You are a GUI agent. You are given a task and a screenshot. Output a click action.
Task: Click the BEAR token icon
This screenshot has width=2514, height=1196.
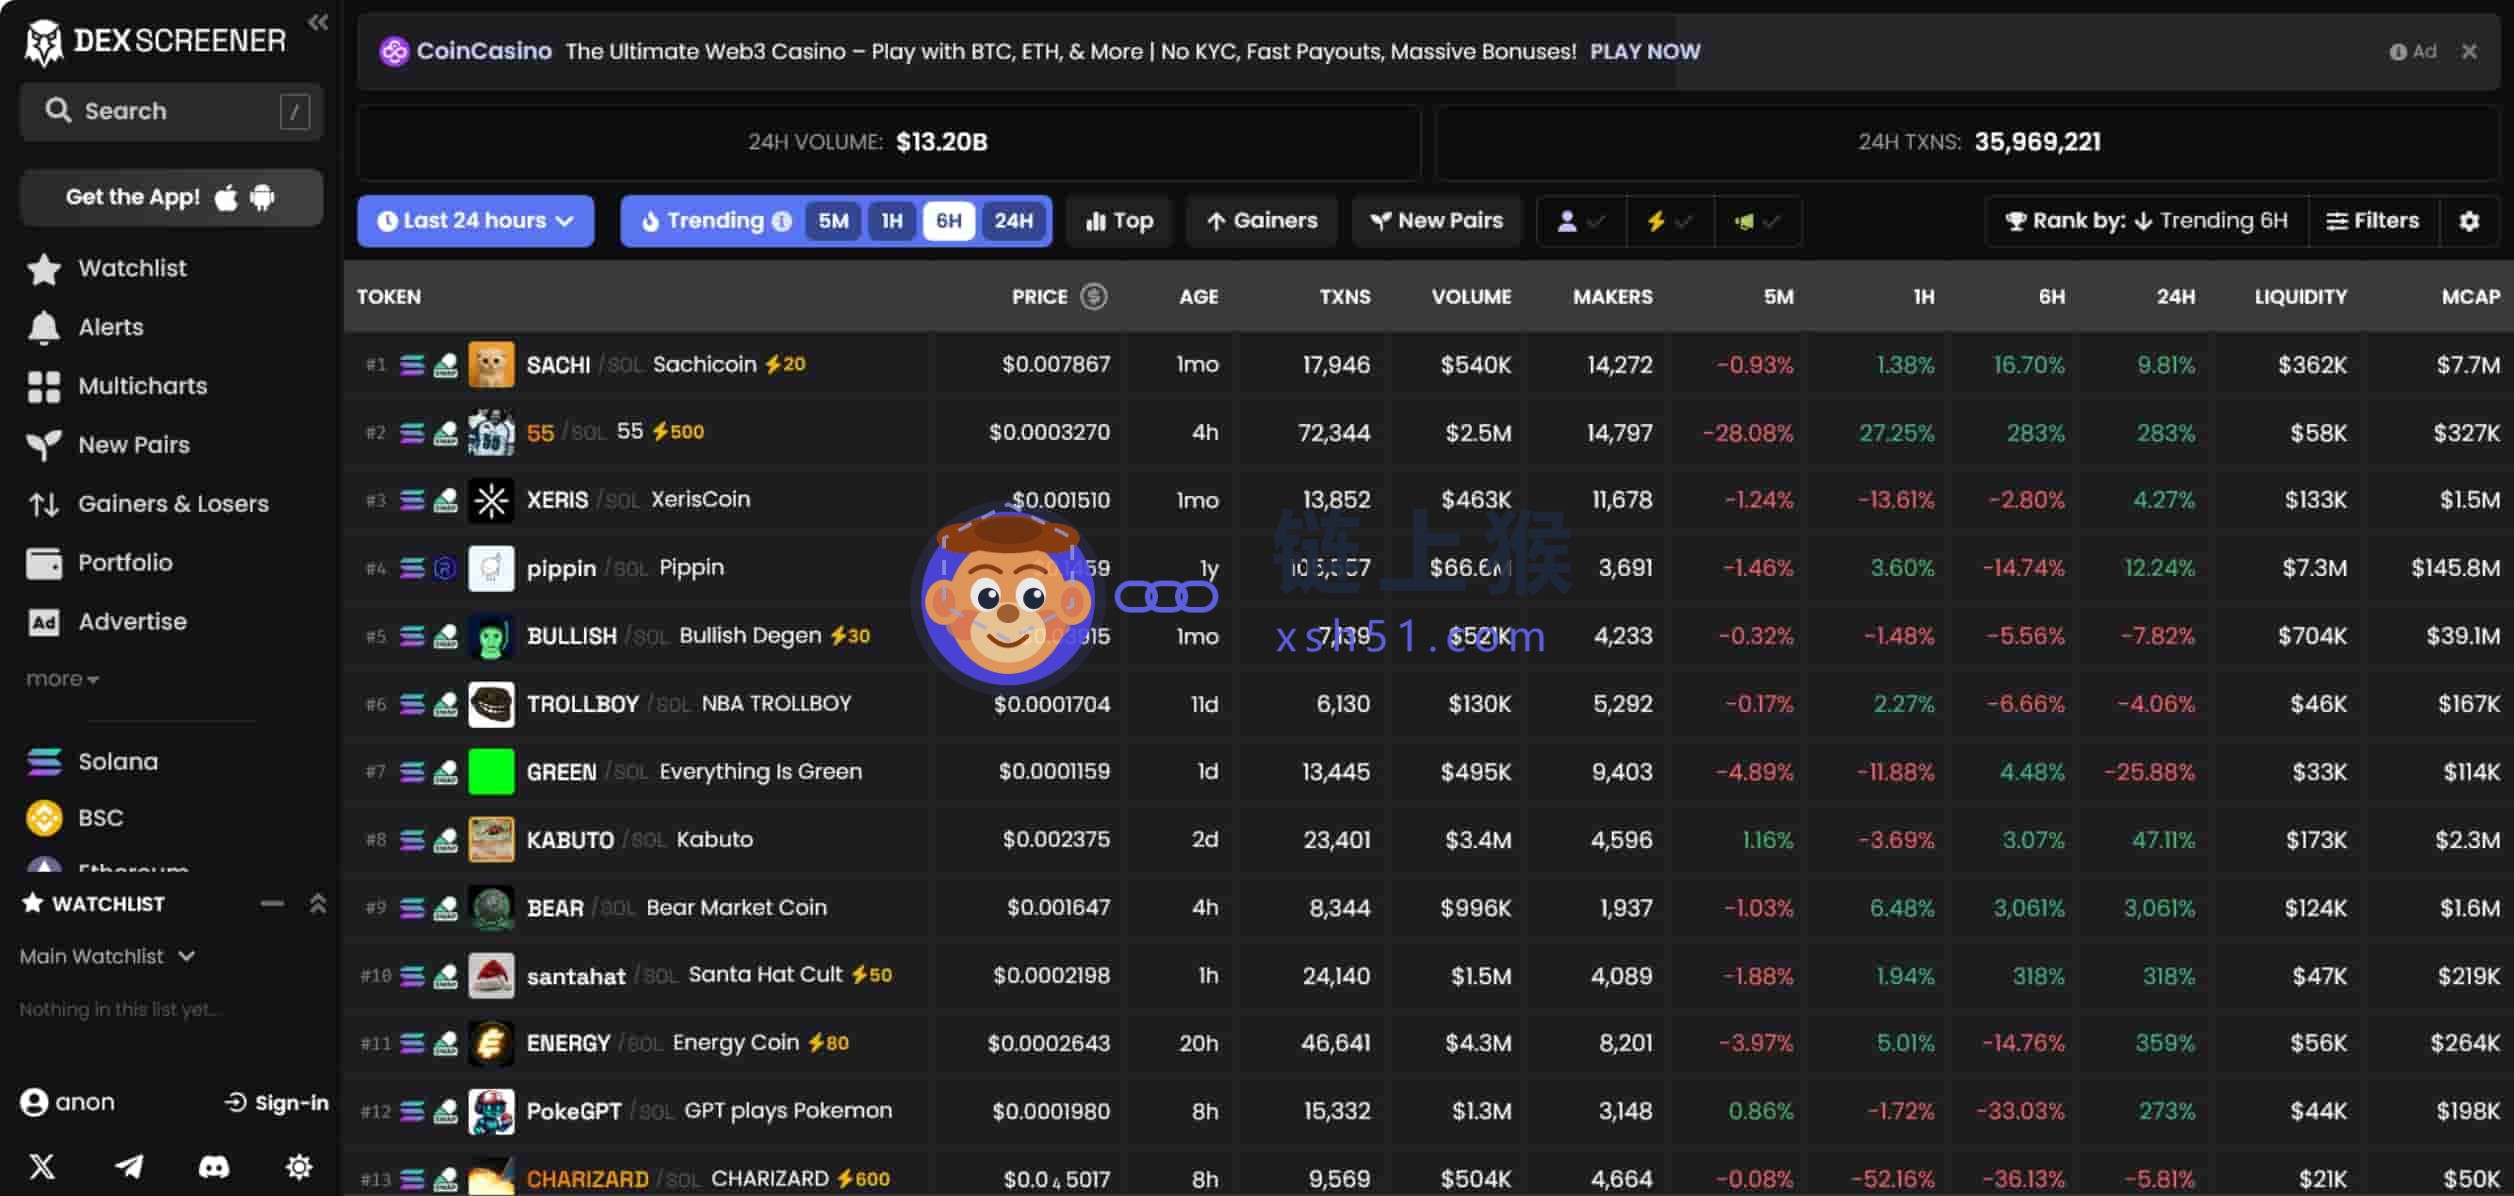click(x=491, y=908)
